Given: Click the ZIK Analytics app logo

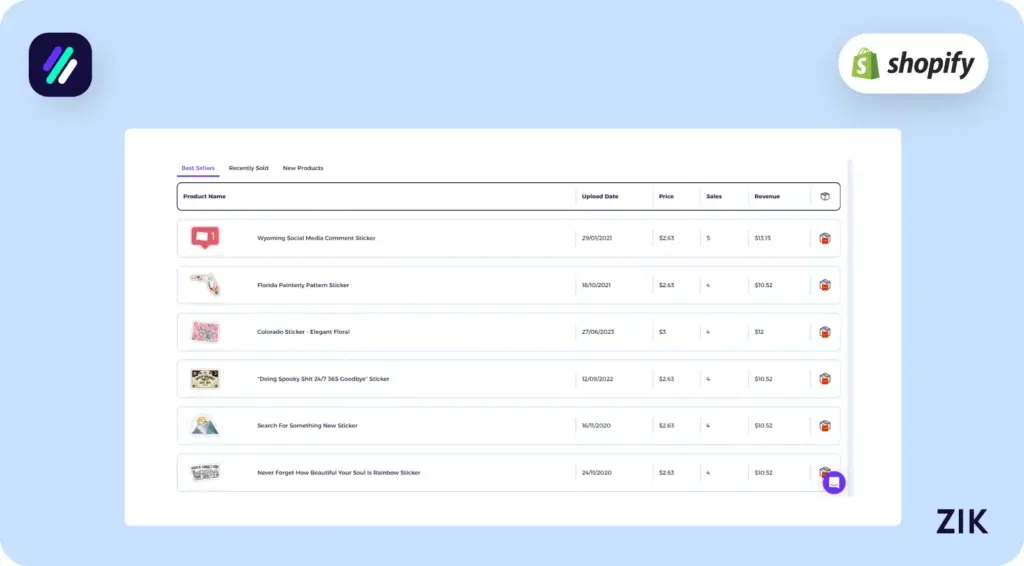Looking at the screenshot, I should (60, 65).
